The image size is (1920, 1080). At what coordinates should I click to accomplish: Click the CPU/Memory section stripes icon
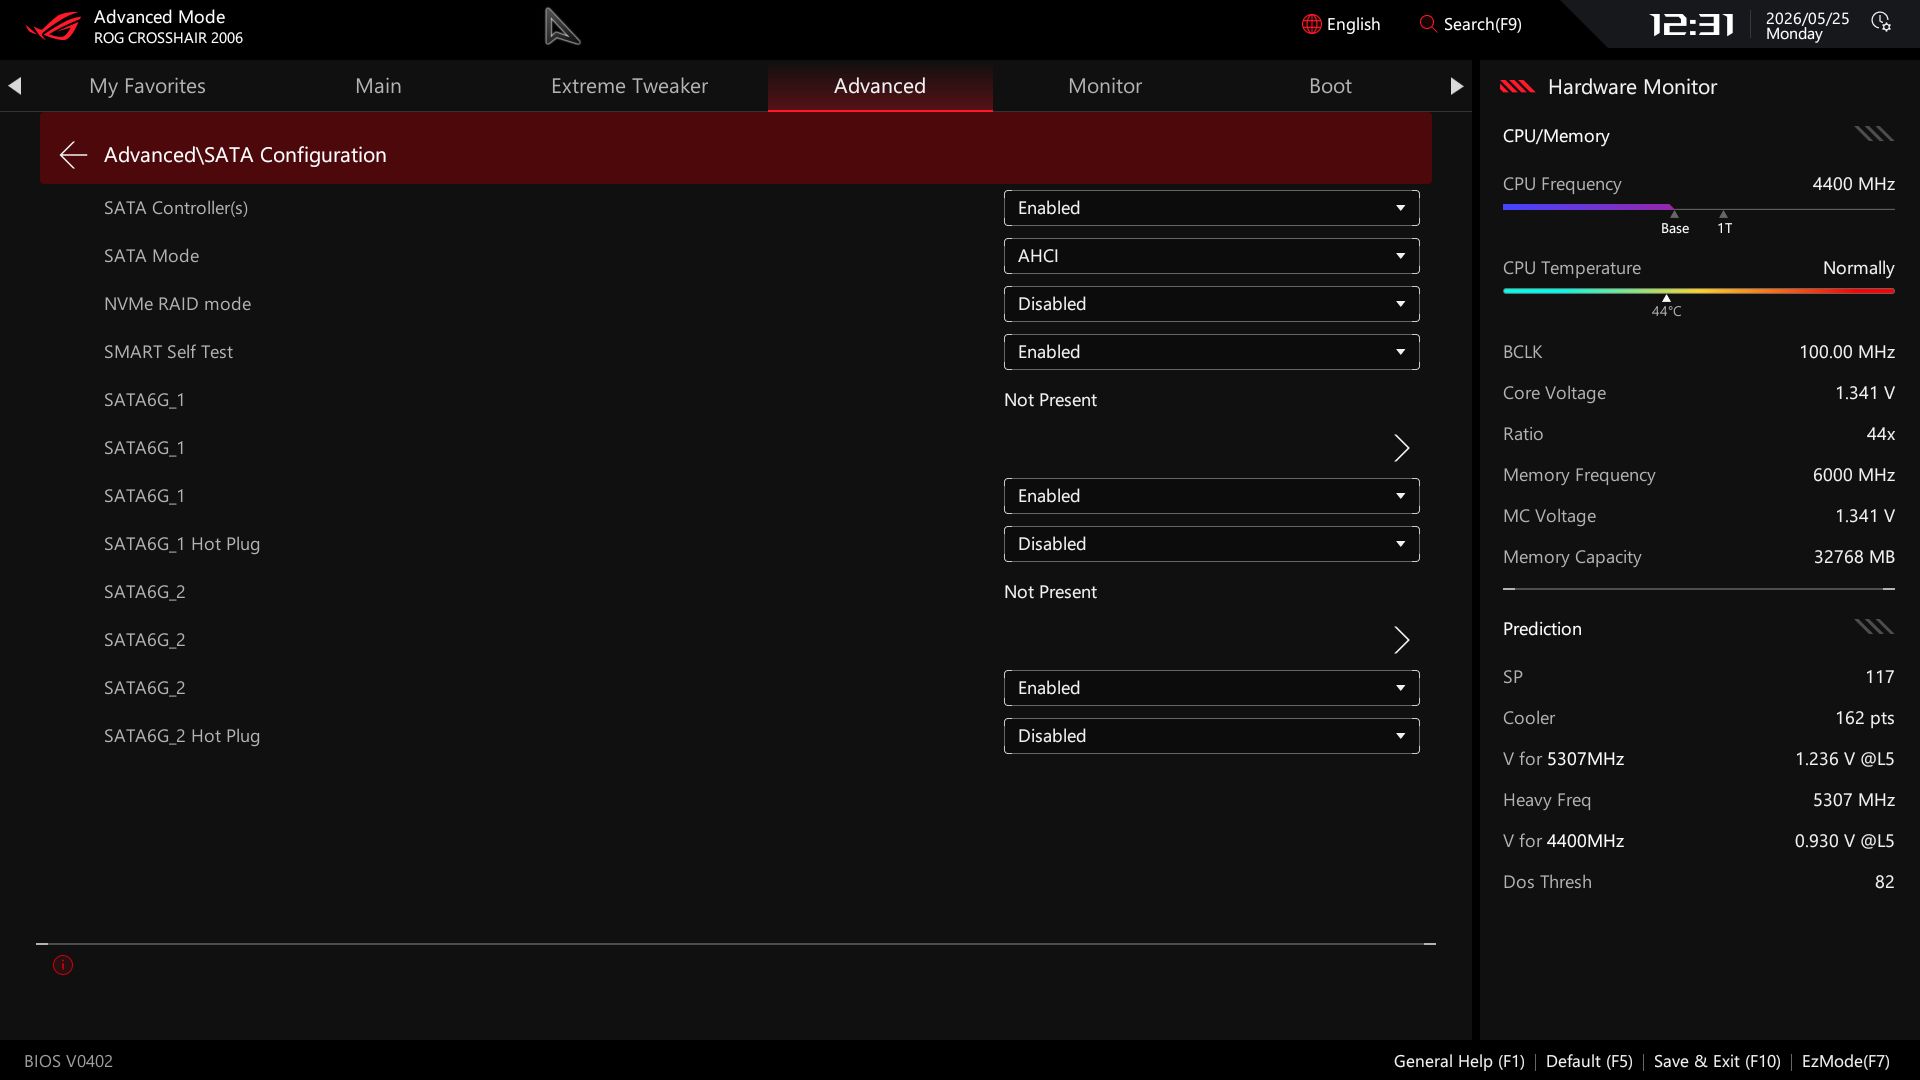click(x=1874, y=134)
